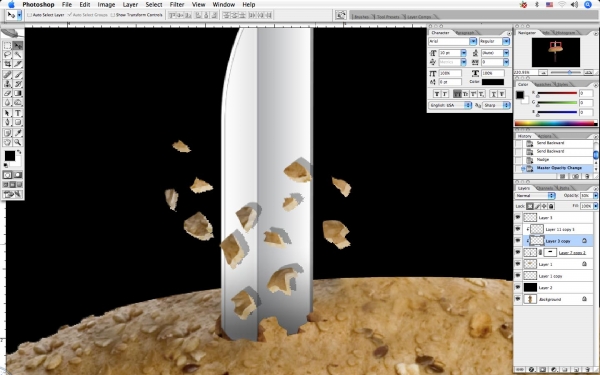The height and width of the screenshot is (375, 600).
Task: Open Normal blend mode dropdown
Action: pyautogui.click(x=535, y=196)
